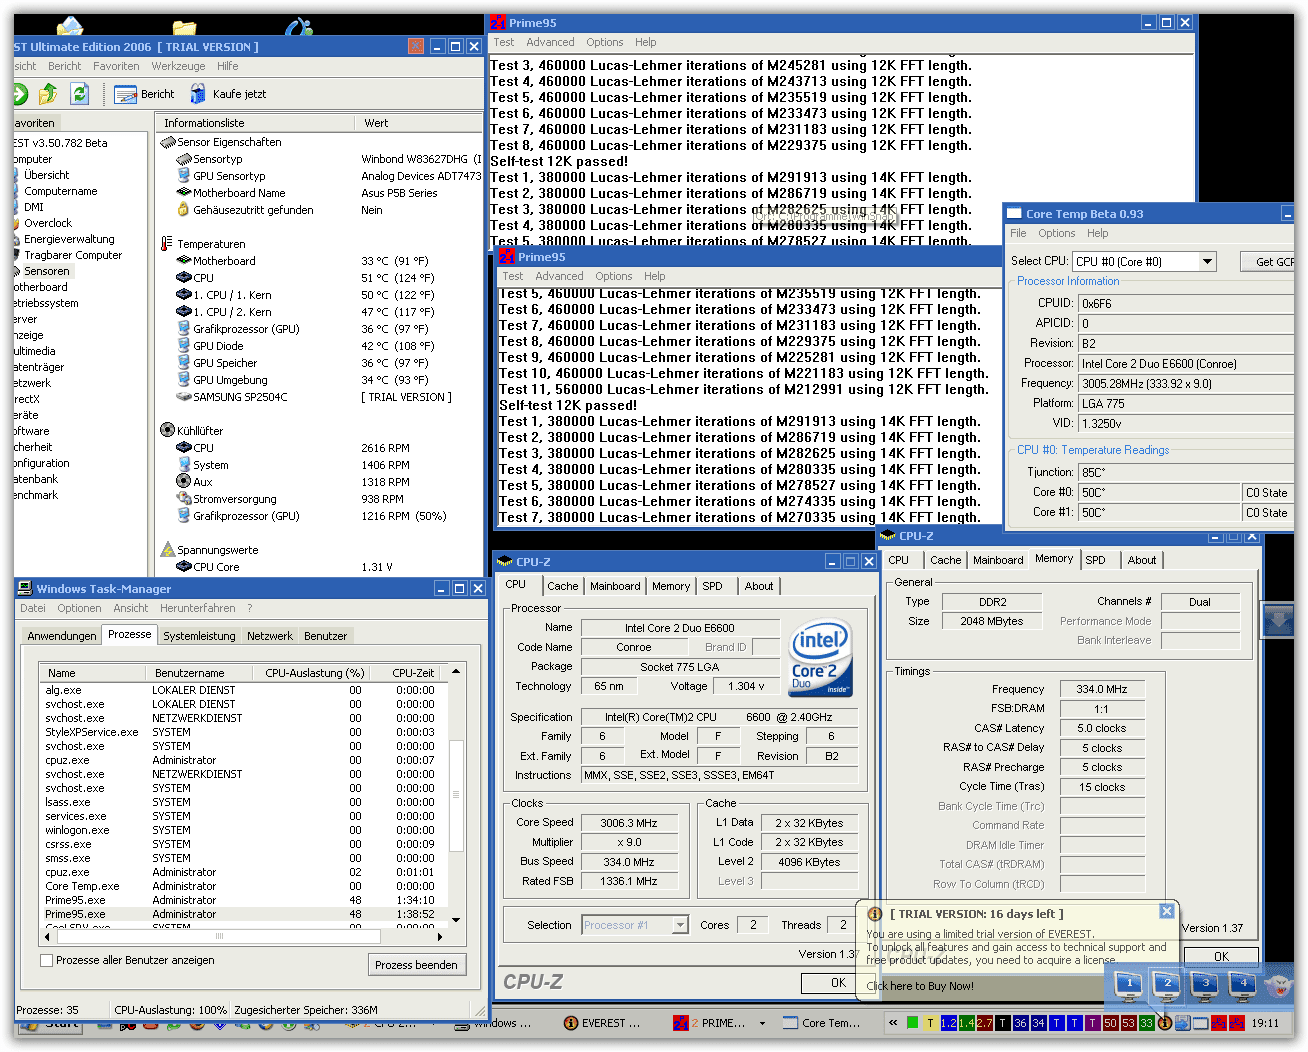Enable Prozesse aller Benutzer anzeigen checkbox
1308x1052 pixels.
tap(46, 960)
